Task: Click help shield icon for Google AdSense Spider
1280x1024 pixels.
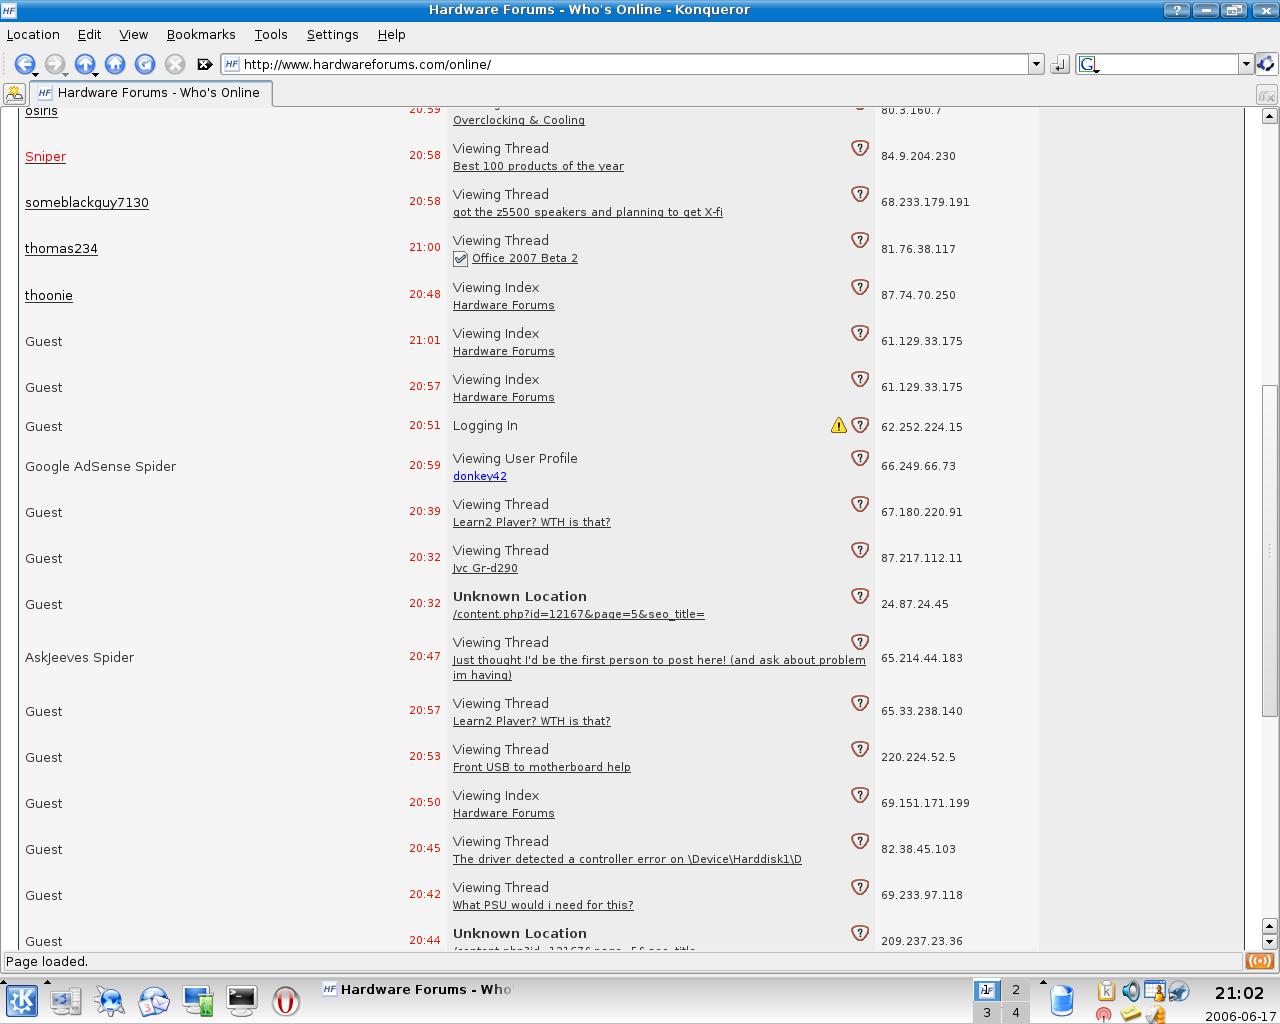Action: (x=860, y=458)
